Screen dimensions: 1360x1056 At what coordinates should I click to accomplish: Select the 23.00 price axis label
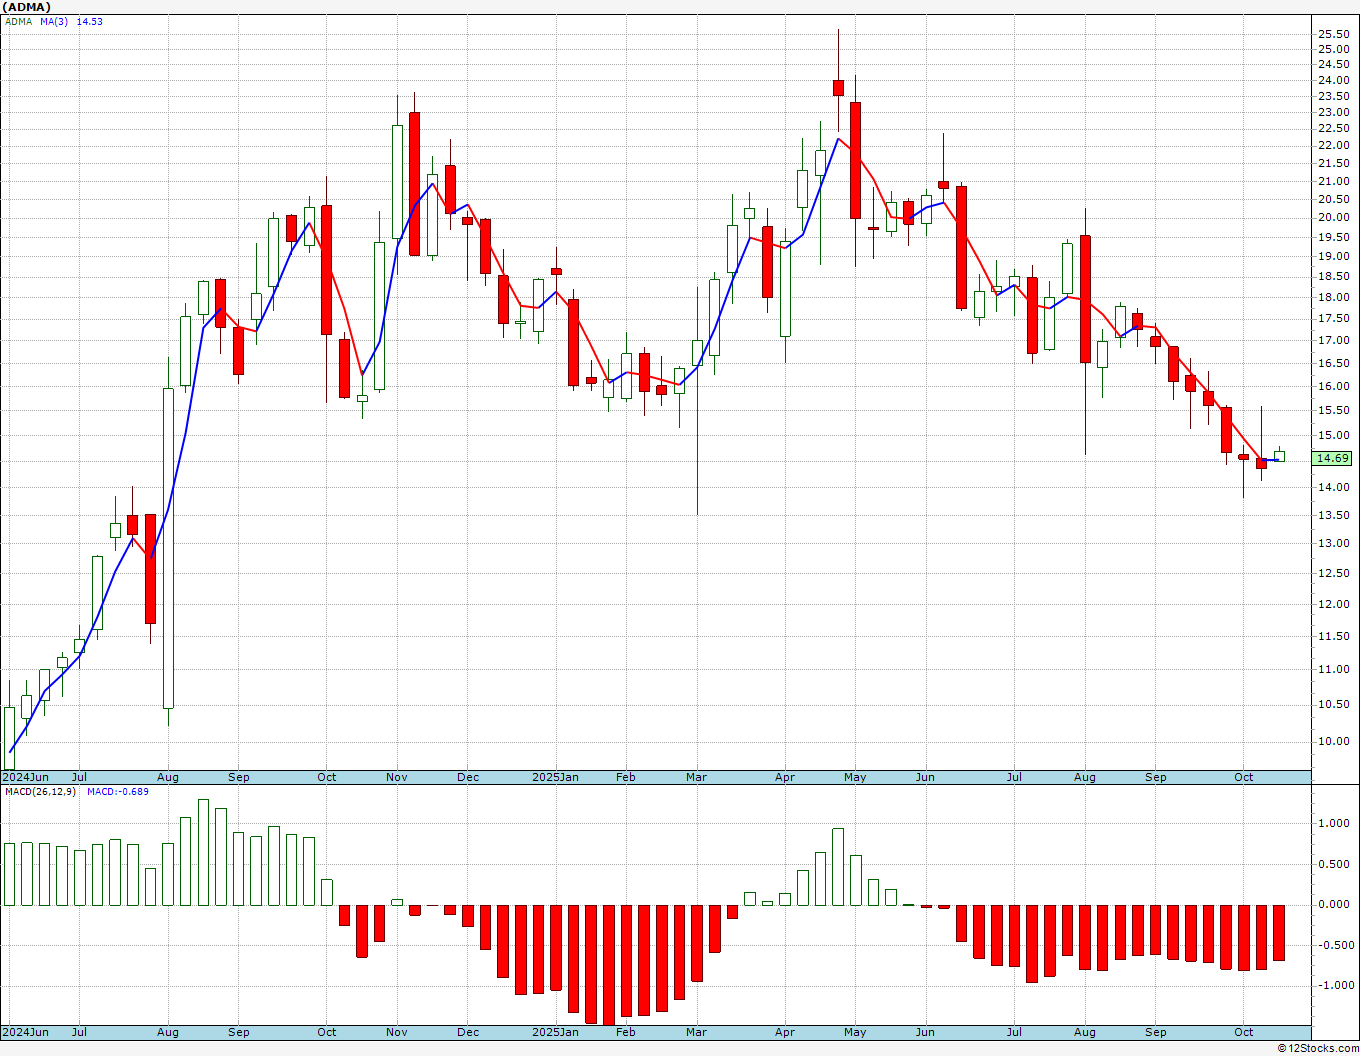pyautogui.click(x=1333, y=112)
